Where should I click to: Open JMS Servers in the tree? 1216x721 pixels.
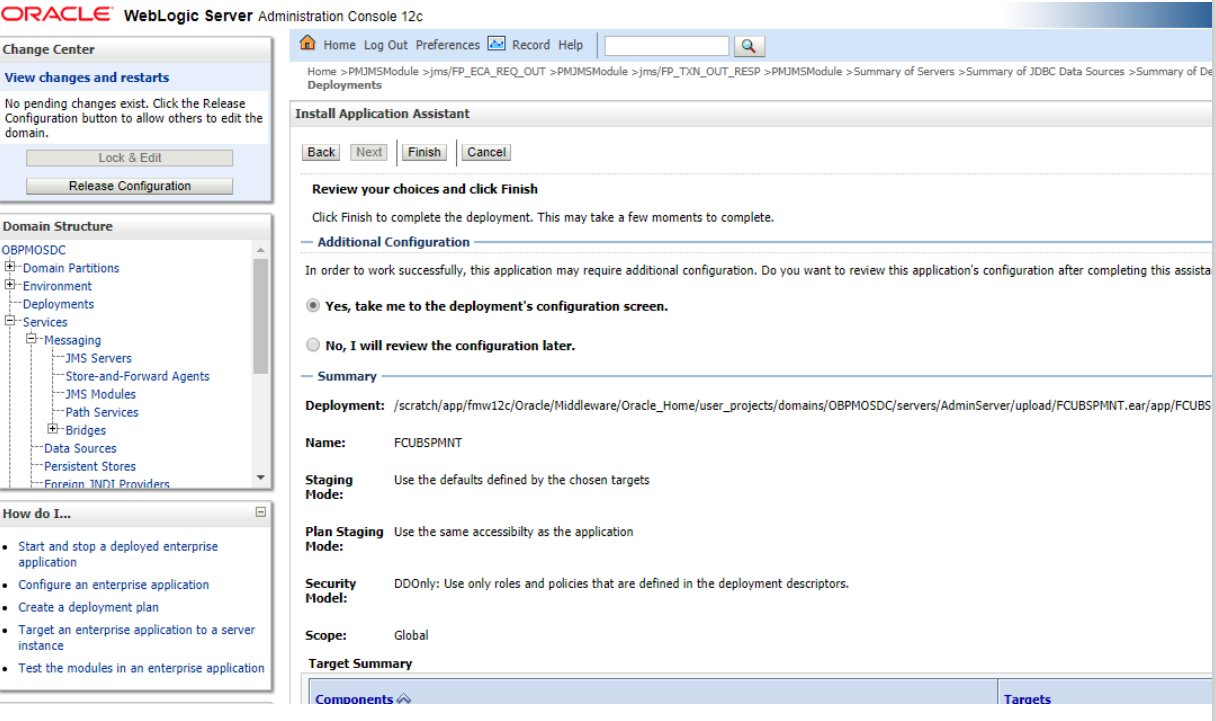98,358
